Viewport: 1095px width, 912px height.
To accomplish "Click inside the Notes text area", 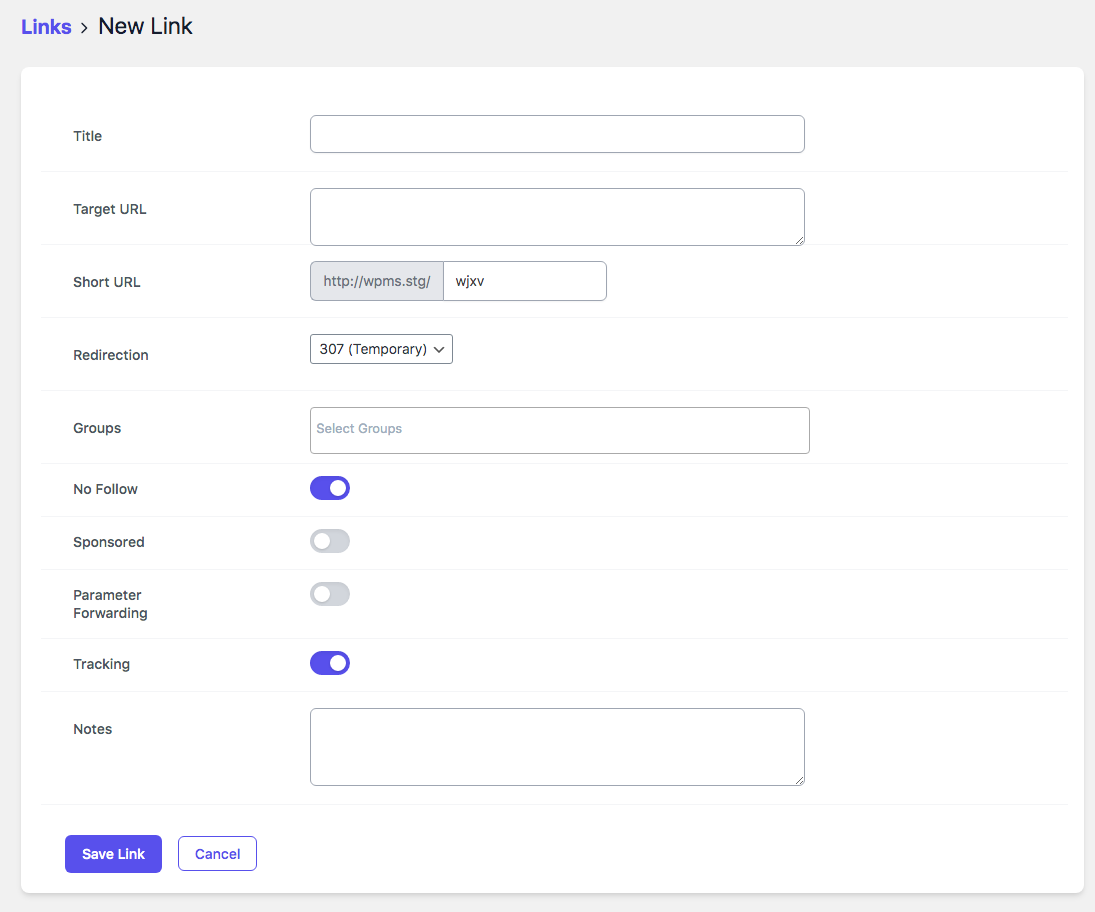I will (x=557, y=746).
